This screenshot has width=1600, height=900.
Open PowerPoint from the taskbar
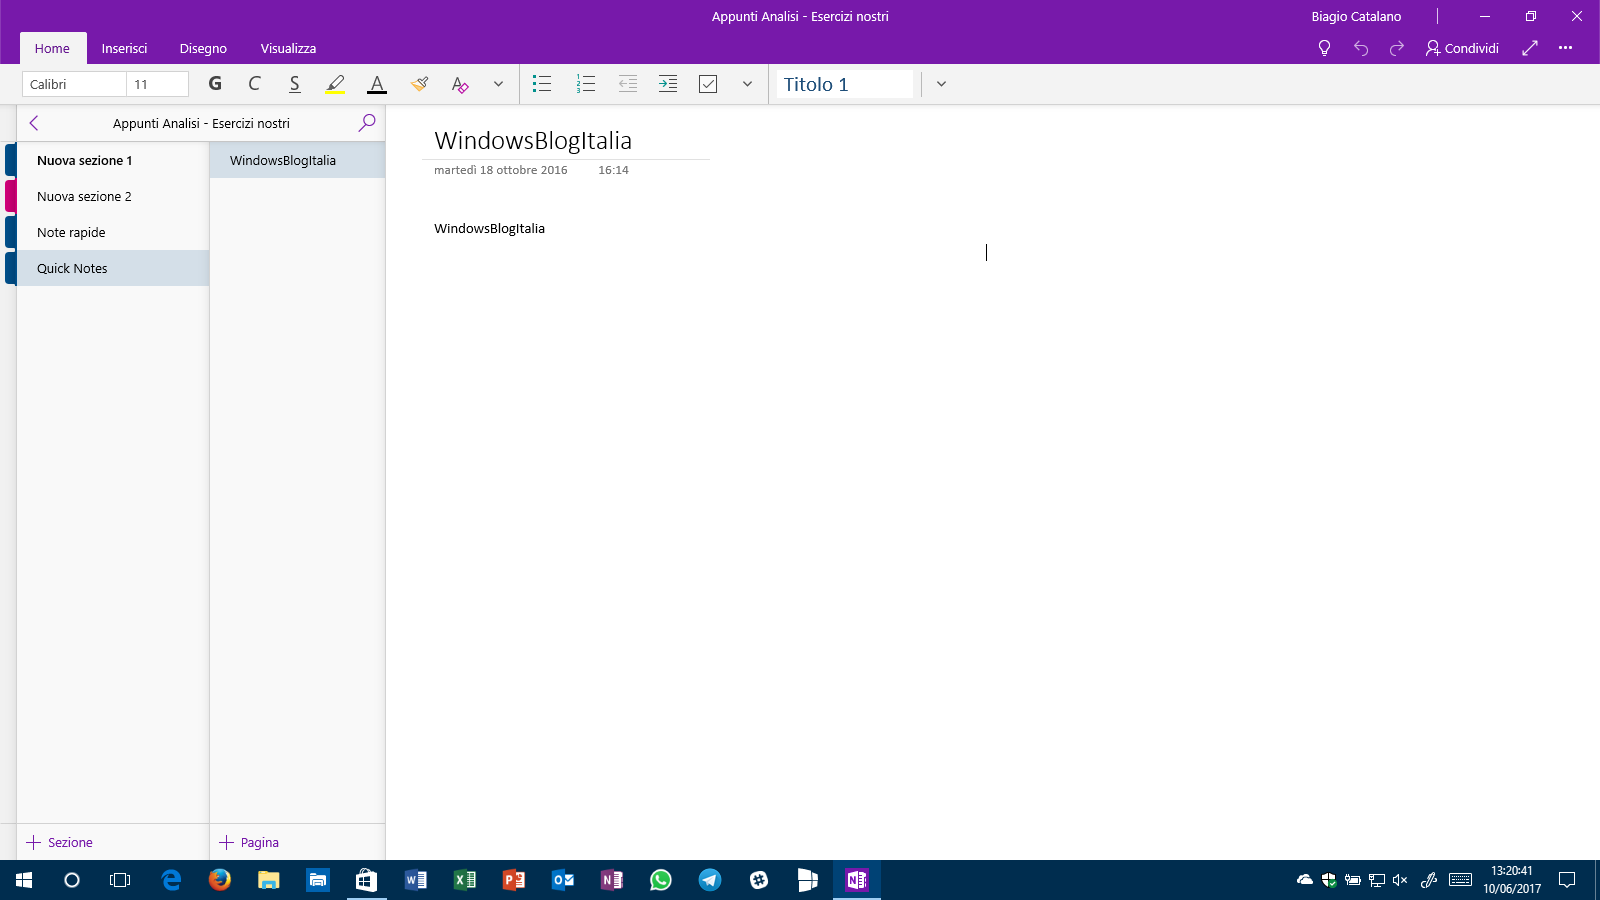[x=514, y=880]
